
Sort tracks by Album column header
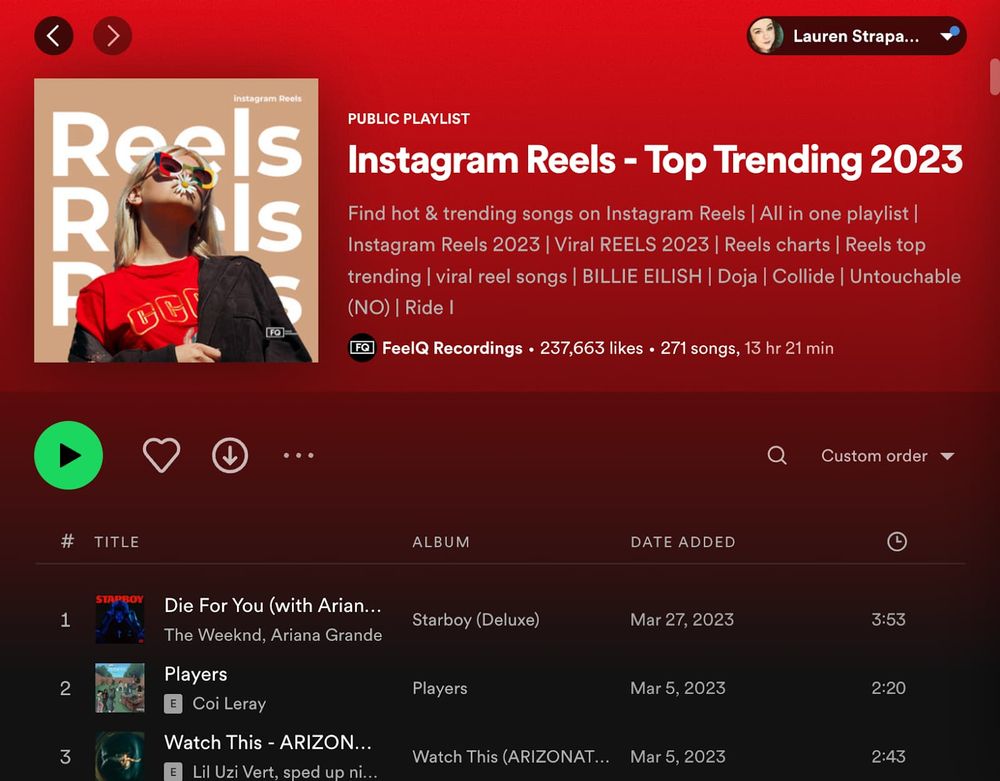(x=441, y=542)
